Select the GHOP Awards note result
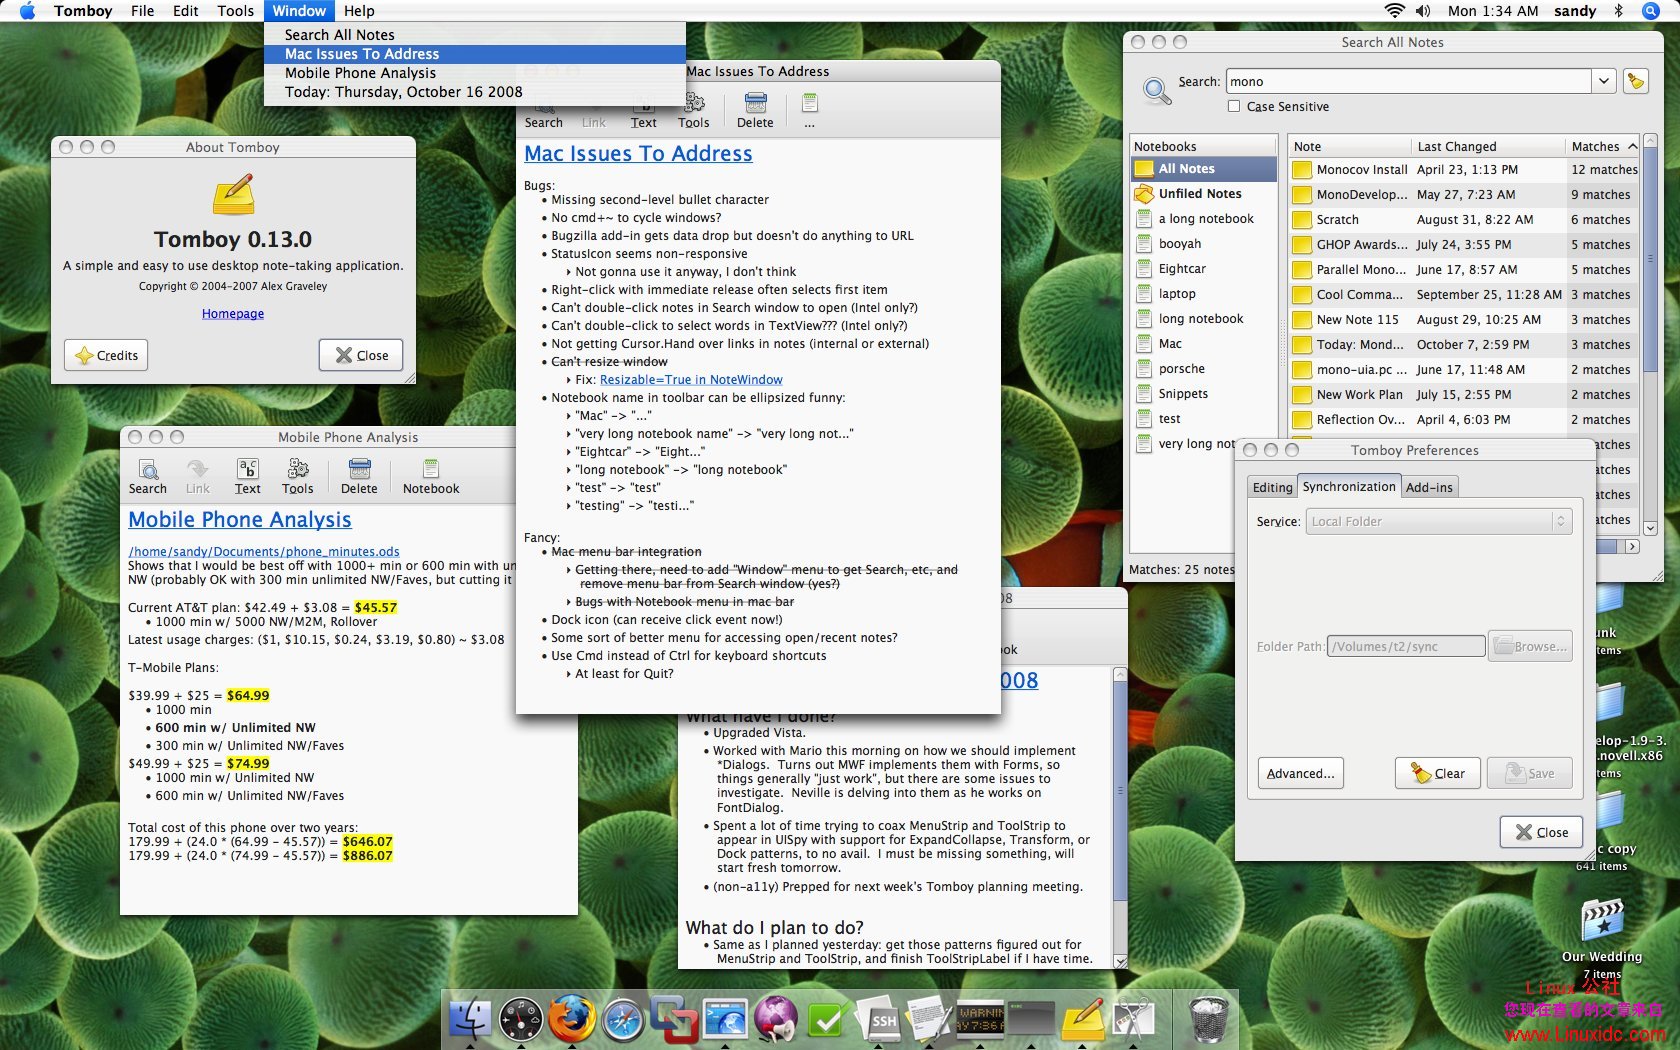1680x1050 pixels. click(1464, 245)
